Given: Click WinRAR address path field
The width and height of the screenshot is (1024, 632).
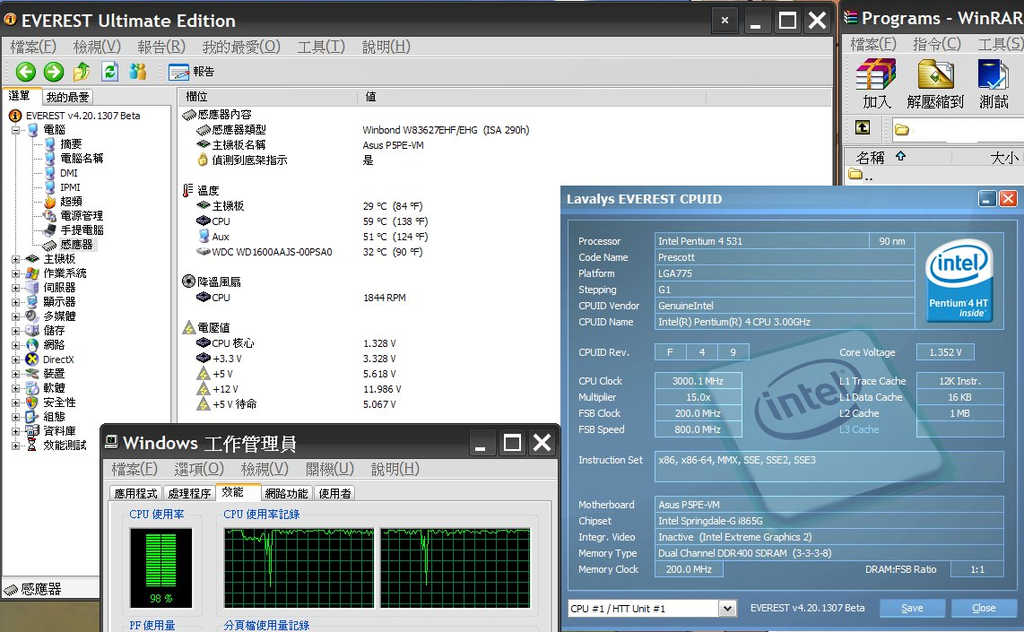Looking at the screenshot, I should point(957,129).
